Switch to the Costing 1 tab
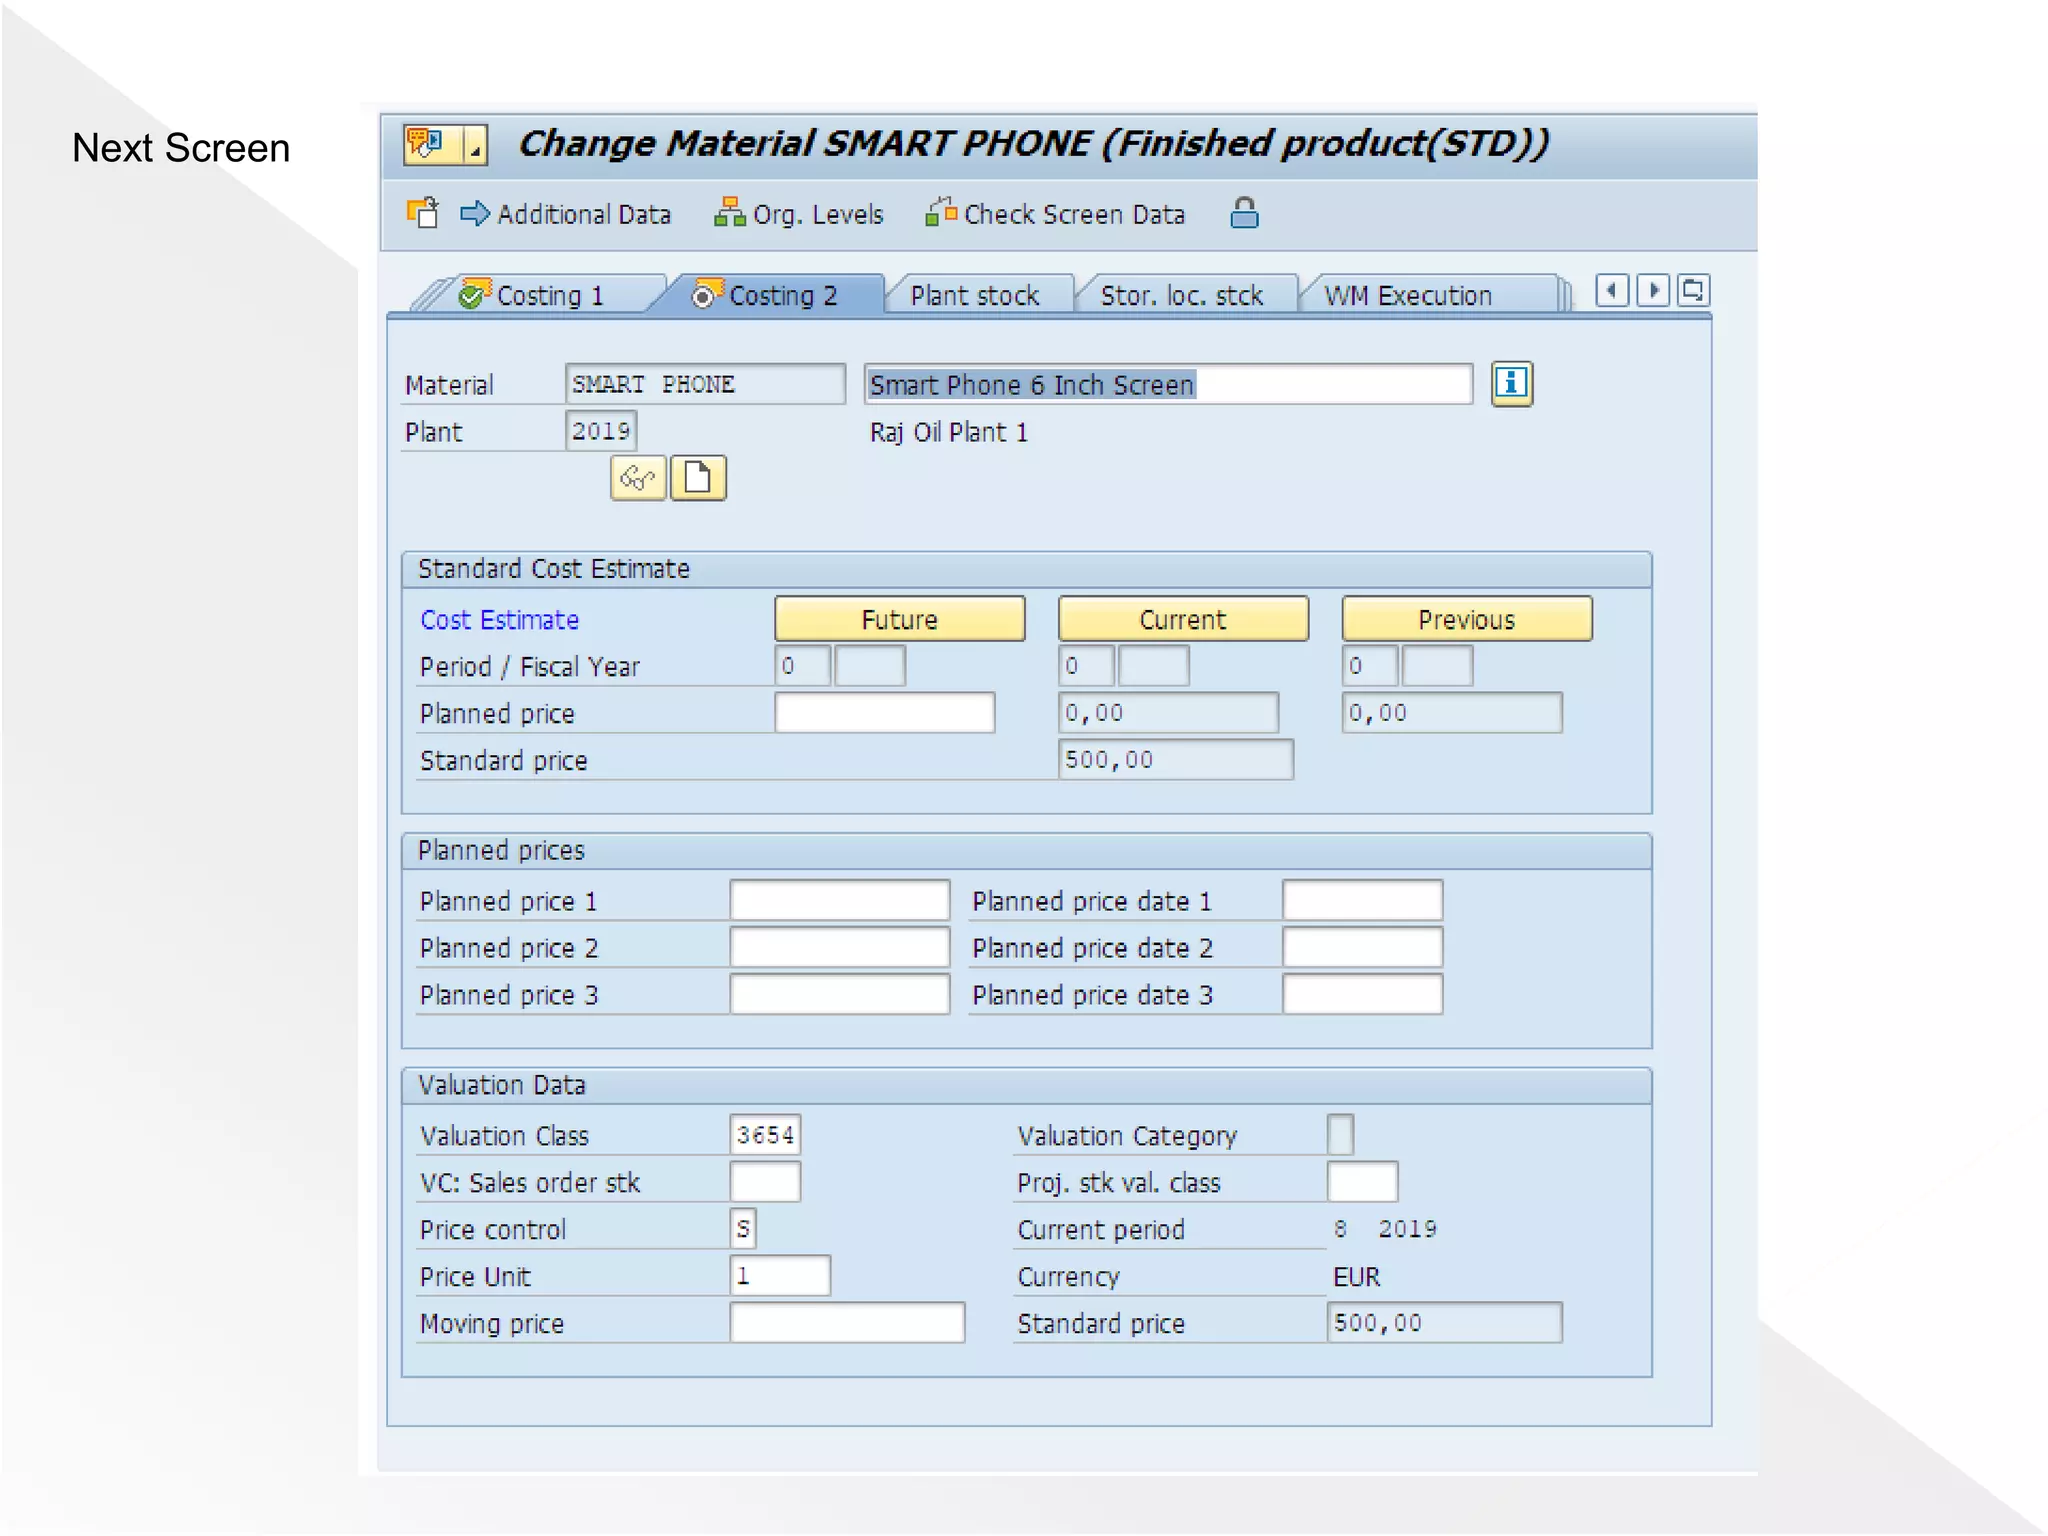Viewport: 2048px width, 1536px height. tap(548, 296)
